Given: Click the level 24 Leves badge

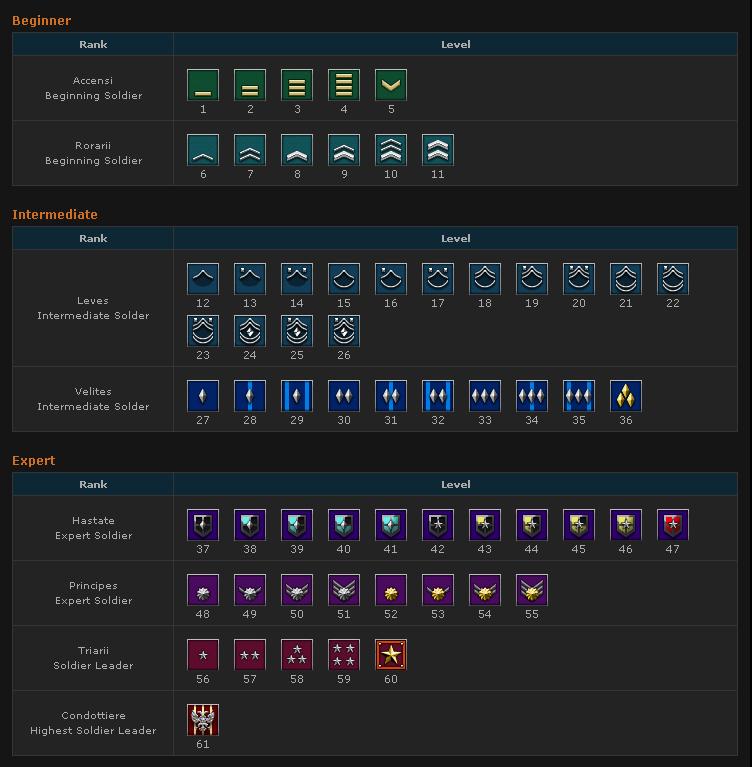Looking at the screenshot, I should click(x=250, y=331).
